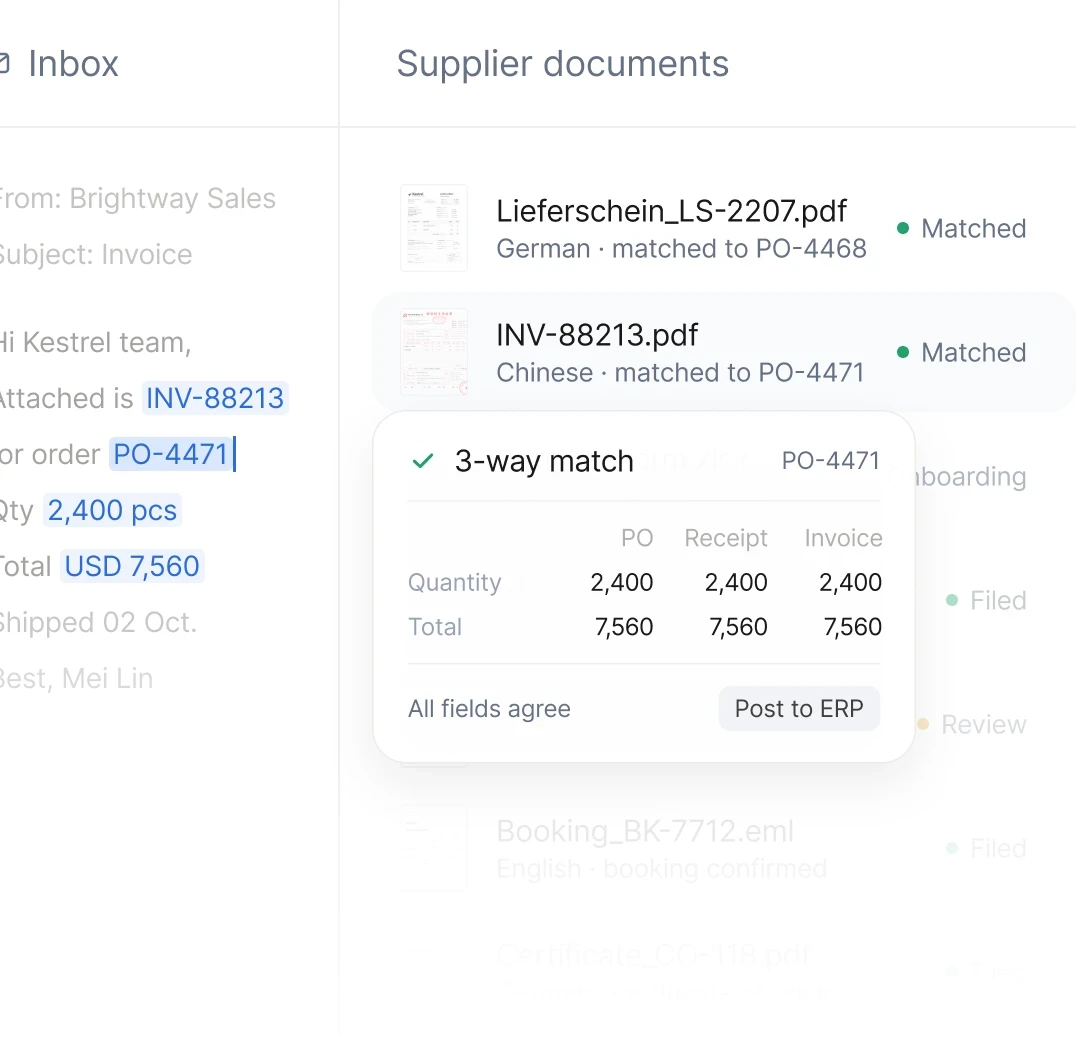Click the Hi Kestrel team, greeting
This screenshot has height=1064, width=1076.
pyautogui.click(x=95, y=342)
